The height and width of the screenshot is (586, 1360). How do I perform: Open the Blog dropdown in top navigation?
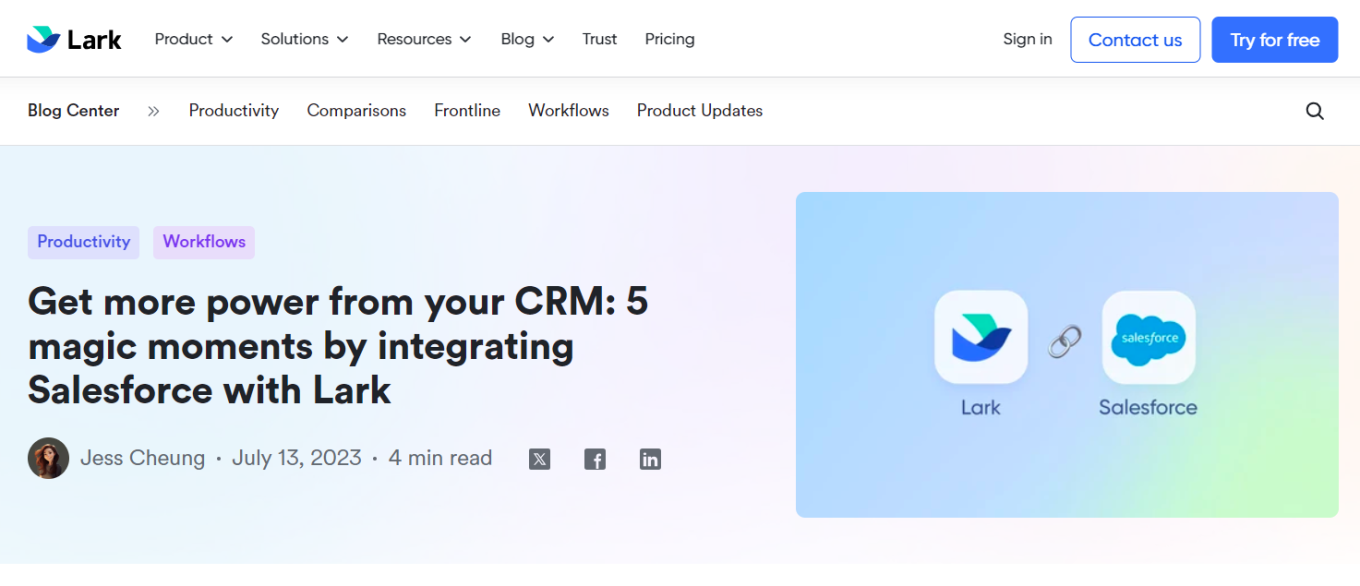coord(527,39)
